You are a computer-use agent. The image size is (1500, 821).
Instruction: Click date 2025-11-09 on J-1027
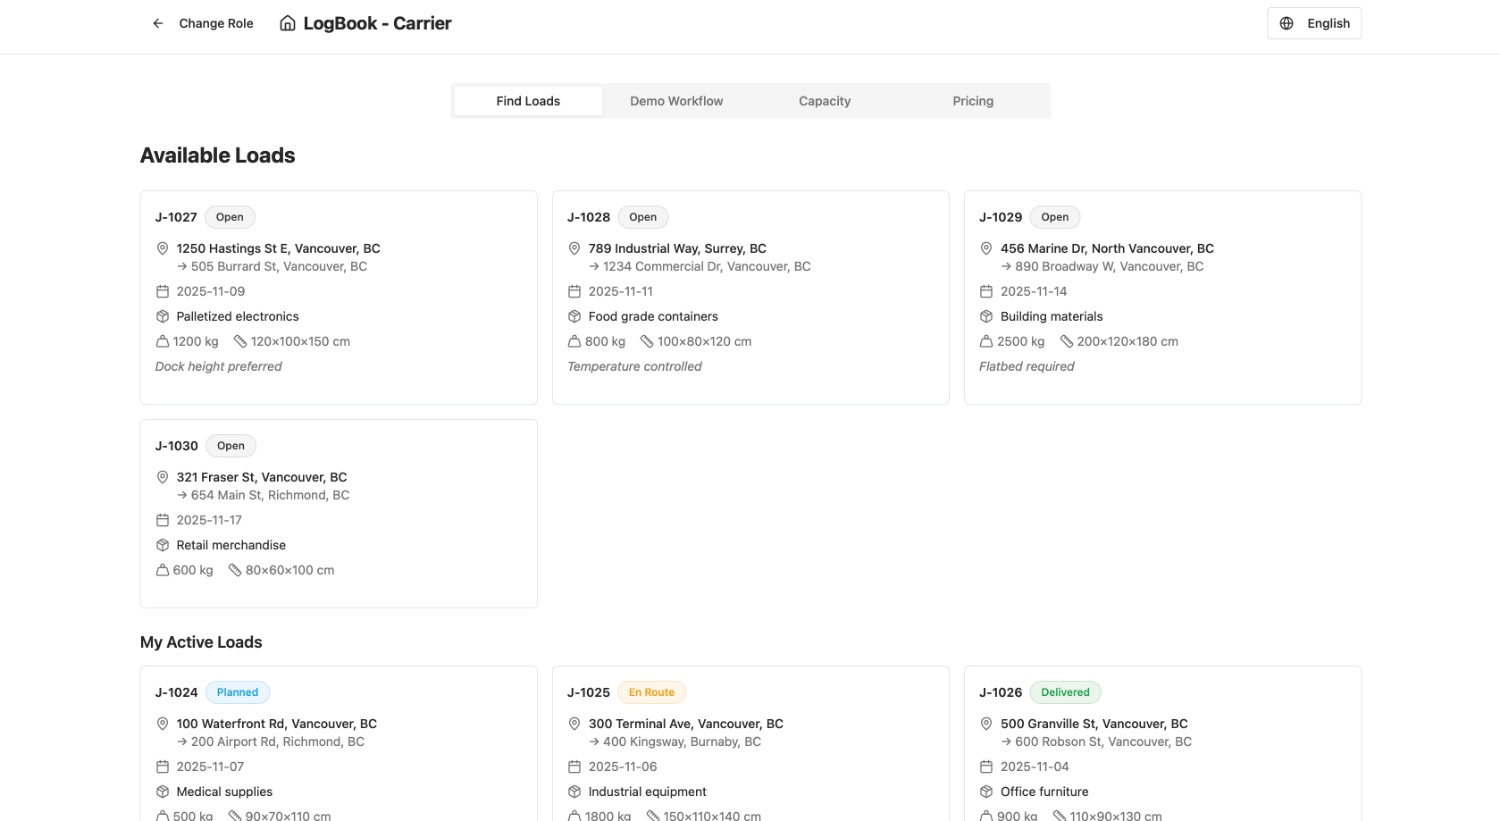[x=210, y=291]
